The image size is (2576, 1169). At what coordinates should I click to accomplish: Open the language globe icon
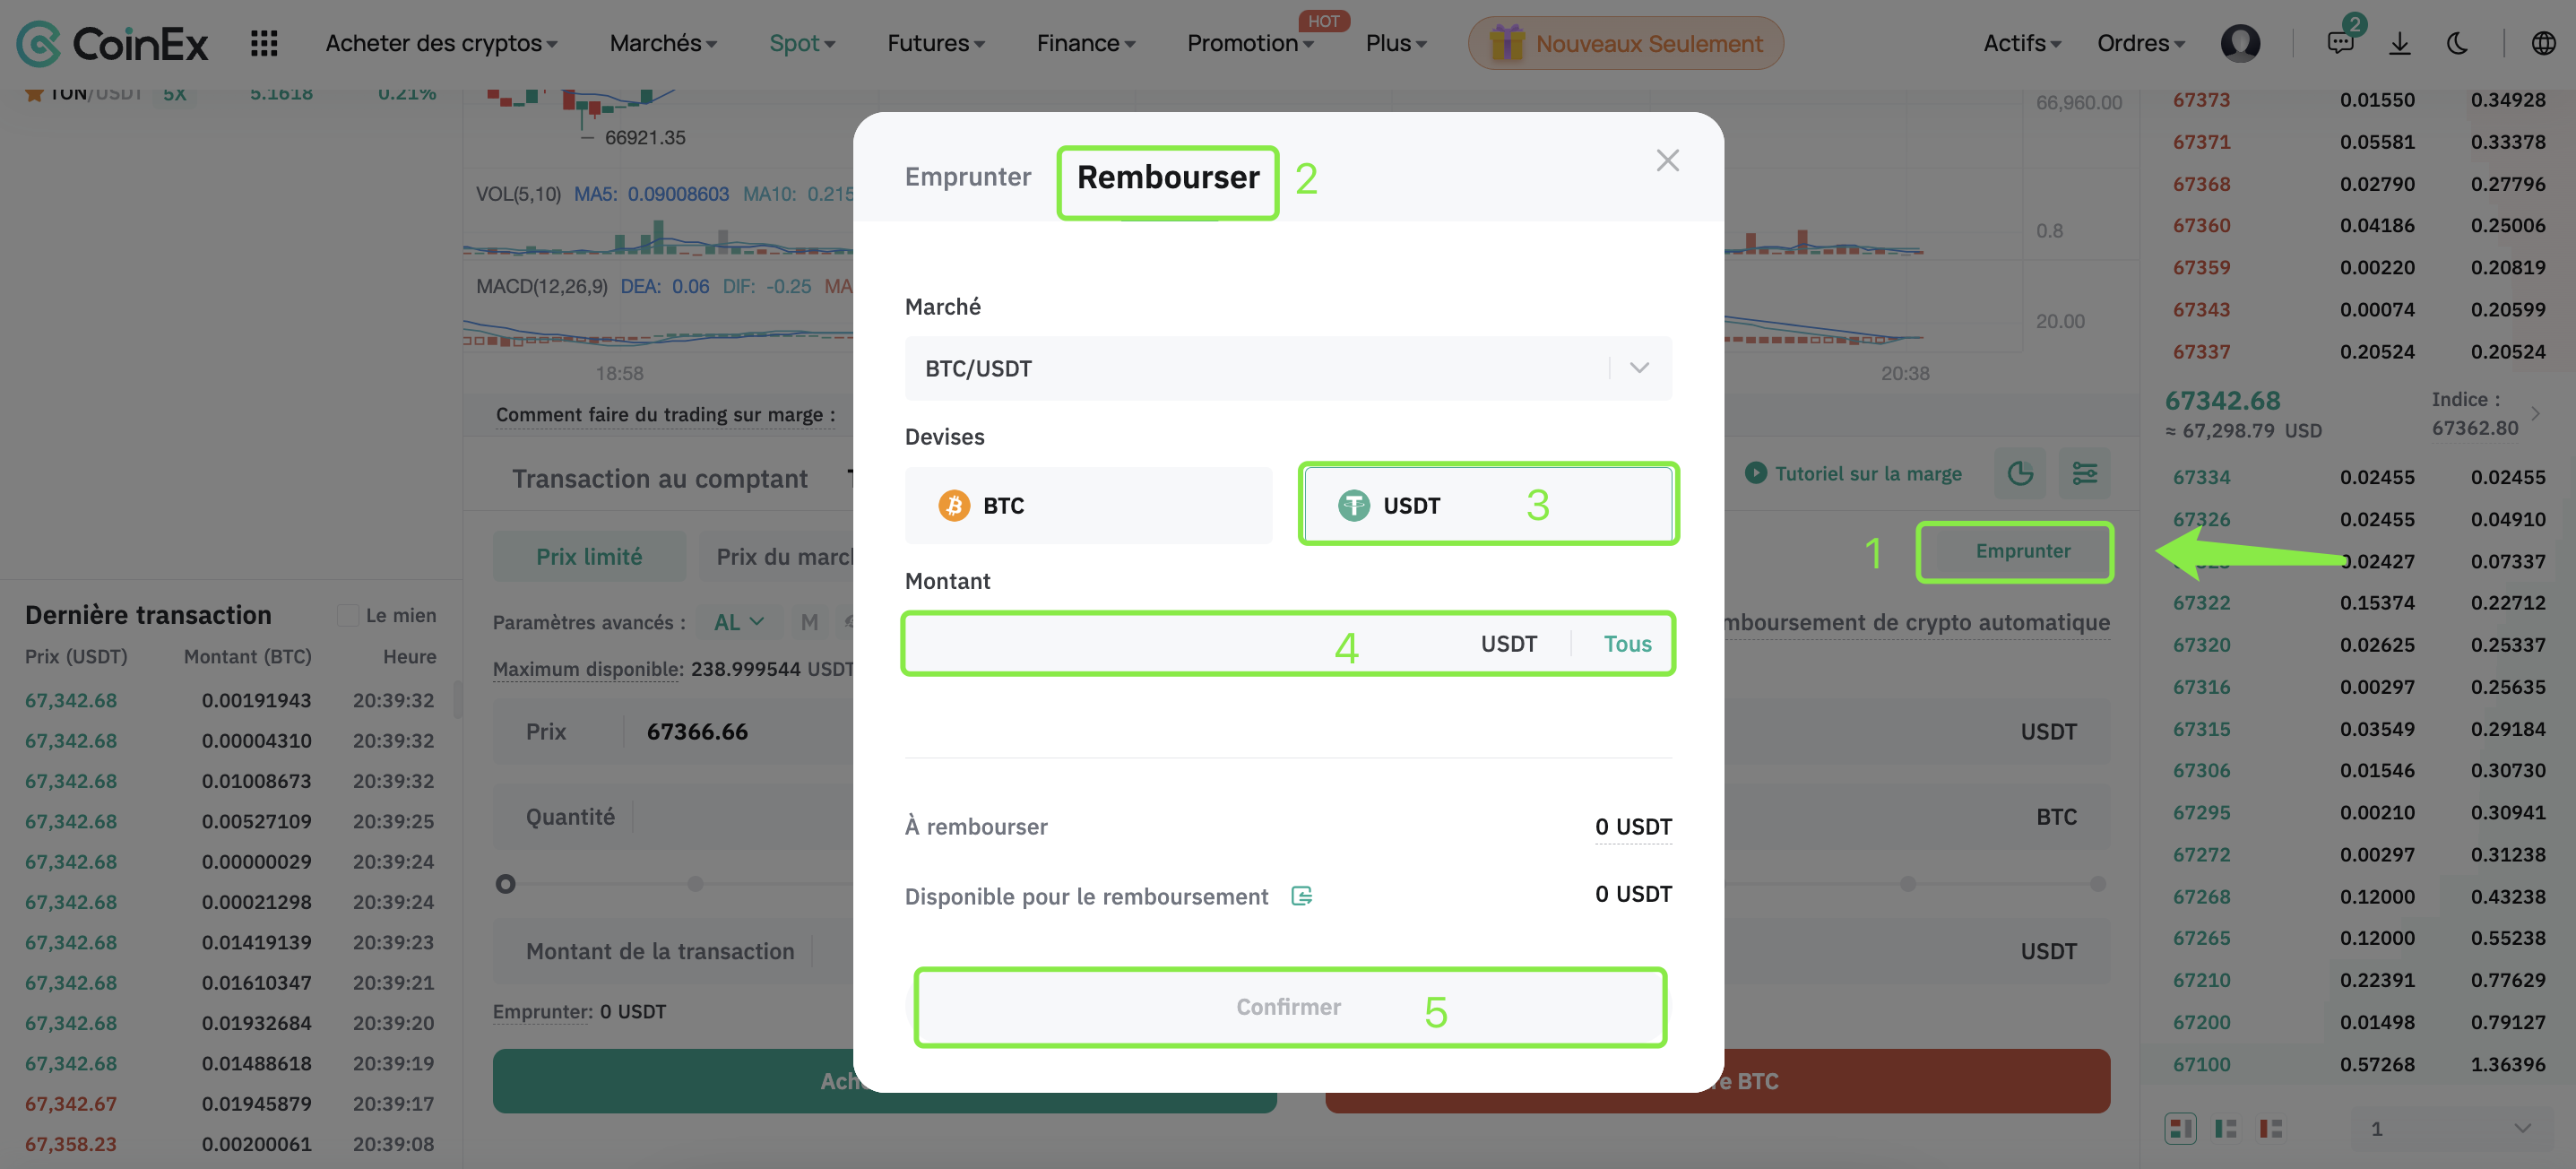[x=2543, y=43]
